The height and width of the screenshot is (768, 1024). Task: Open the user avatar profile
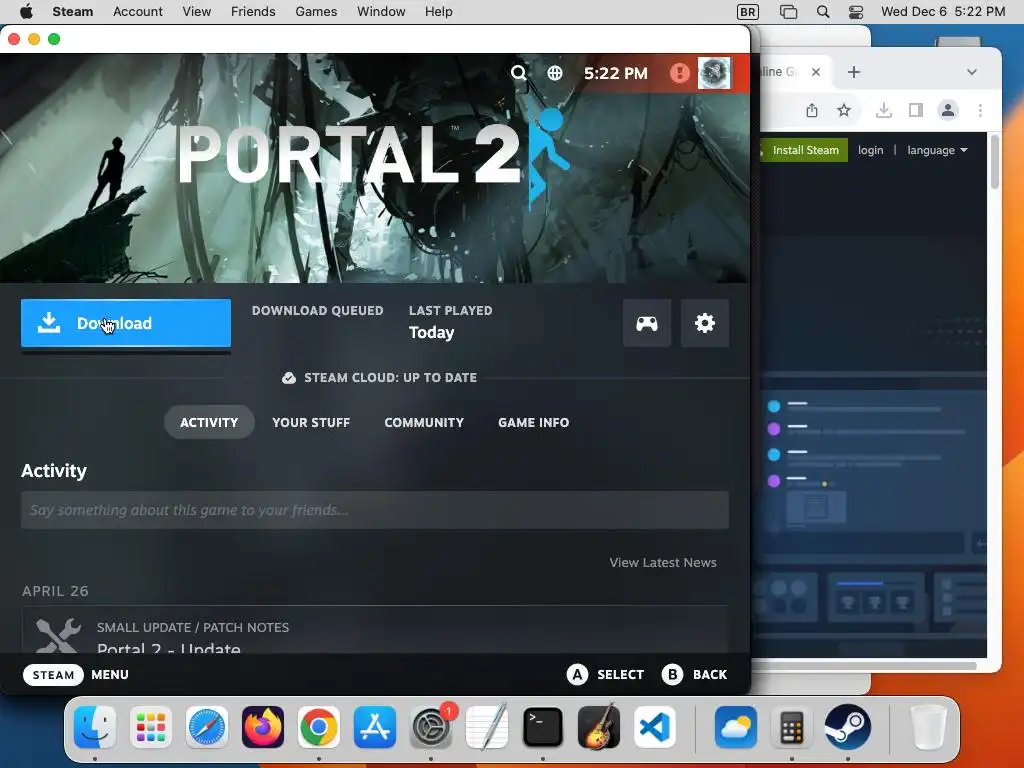[x=714, y=72]
